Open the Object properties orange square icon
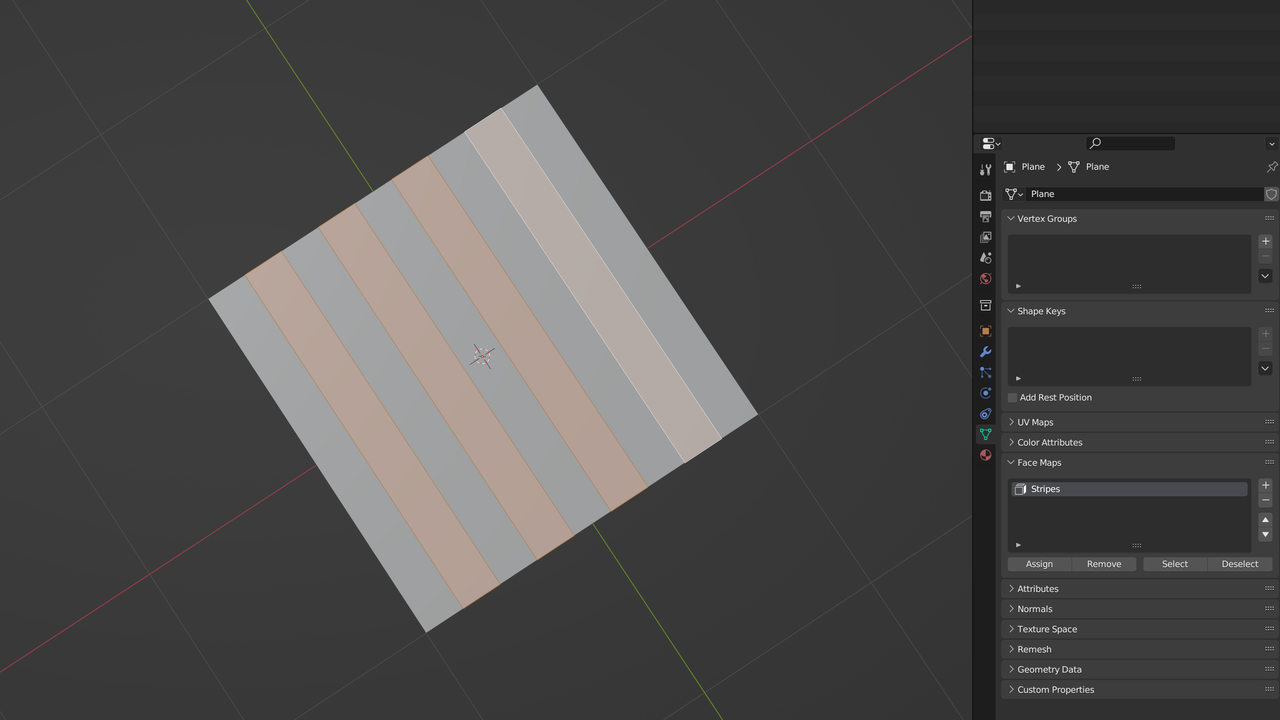Screen dimensions: 1280x720 985,331
